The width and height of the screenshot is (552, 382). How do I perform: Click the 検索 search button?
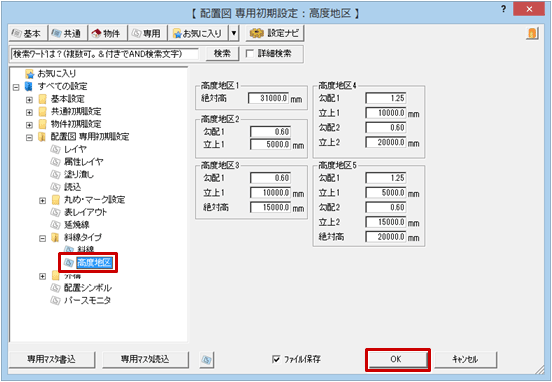tap(222, 54)
